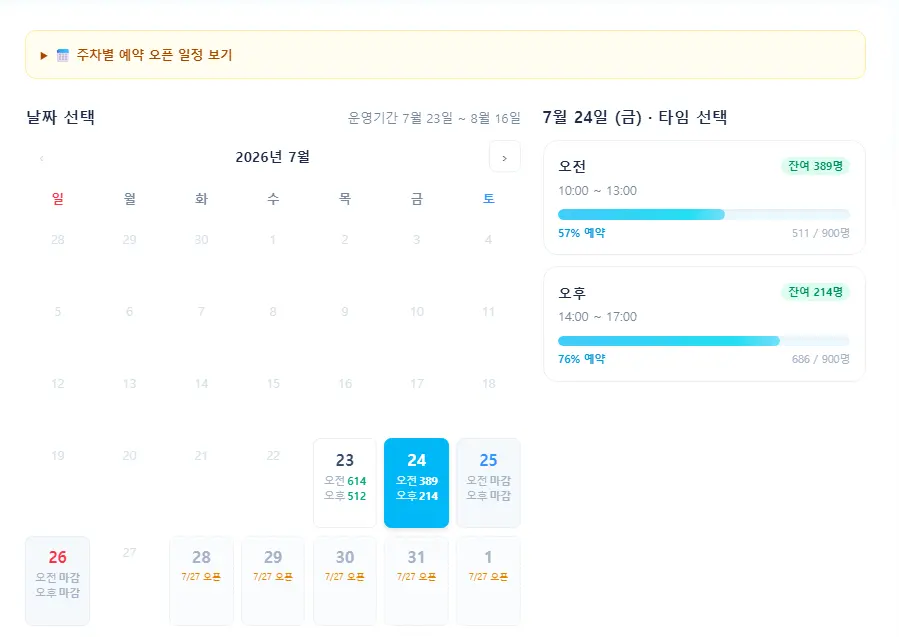Click the sold-out July 25 date cell

[x=488, y=483]
